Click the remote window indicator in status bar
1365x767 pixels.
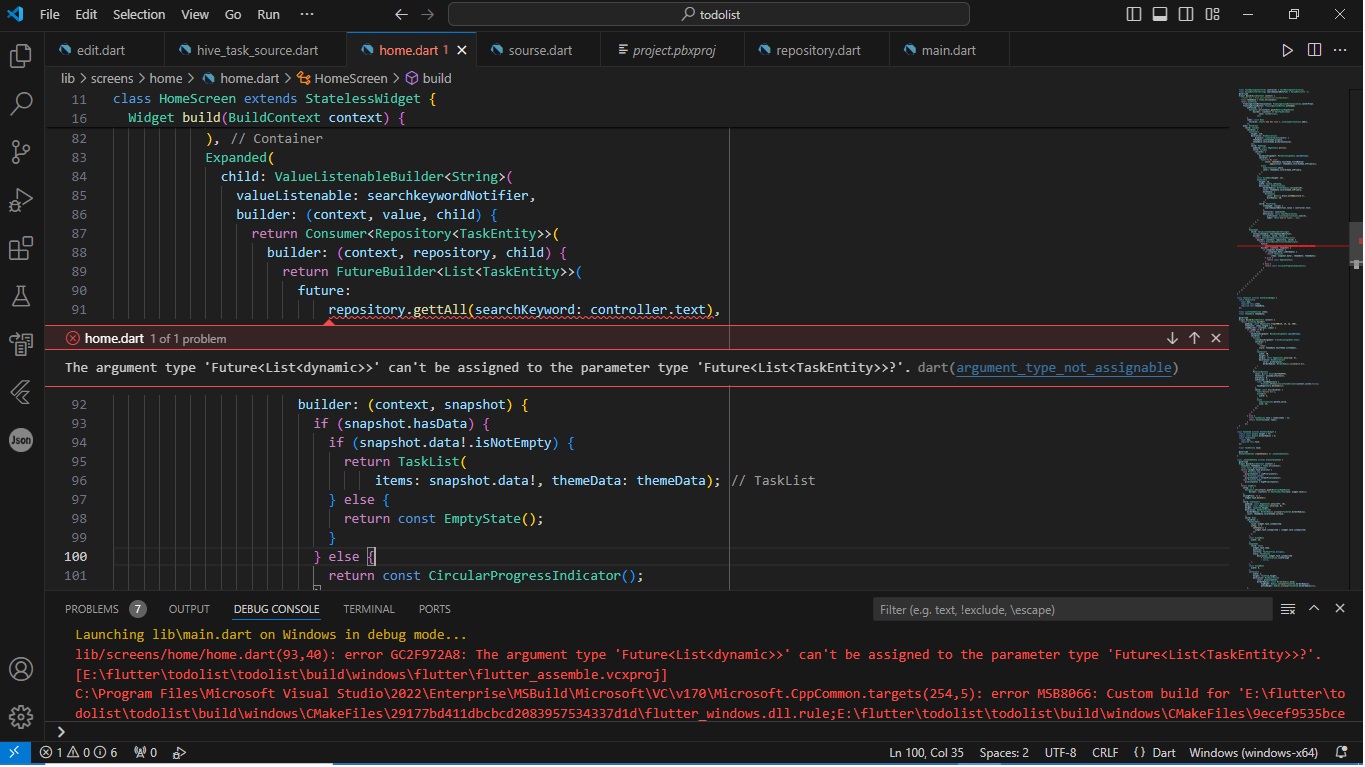pyautogui.click(x=14, y=752)
